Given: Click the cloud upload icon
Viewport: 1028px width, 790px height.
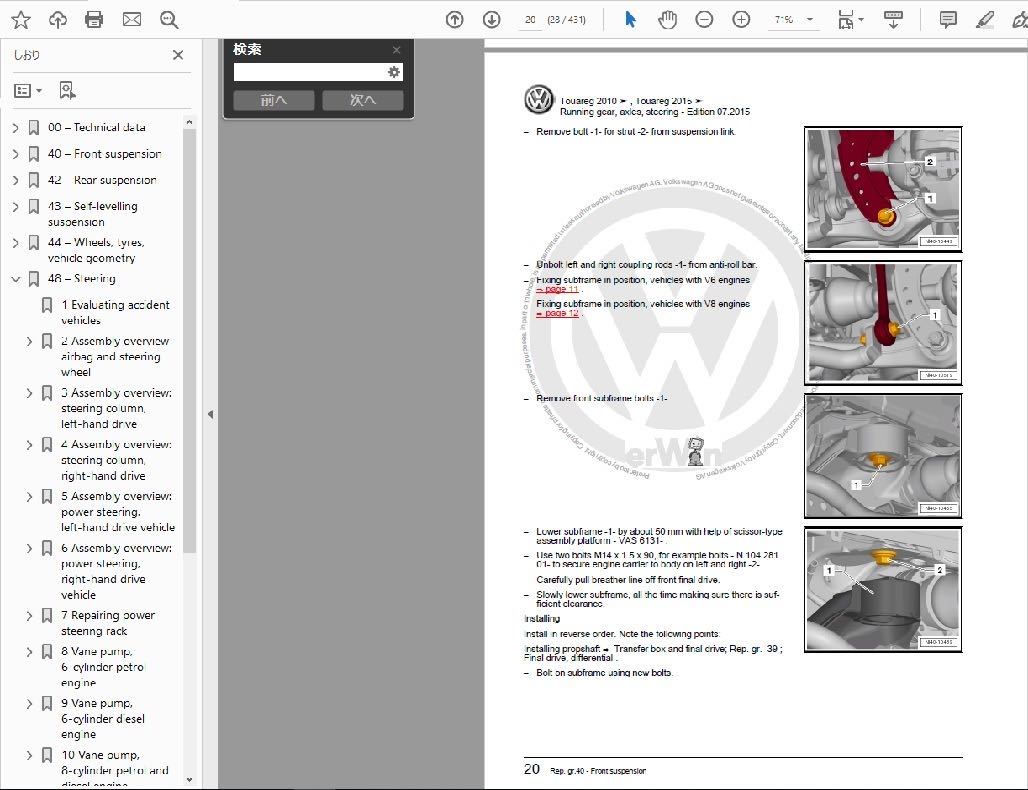Looking at the screenshot, I should click(58, 20).
